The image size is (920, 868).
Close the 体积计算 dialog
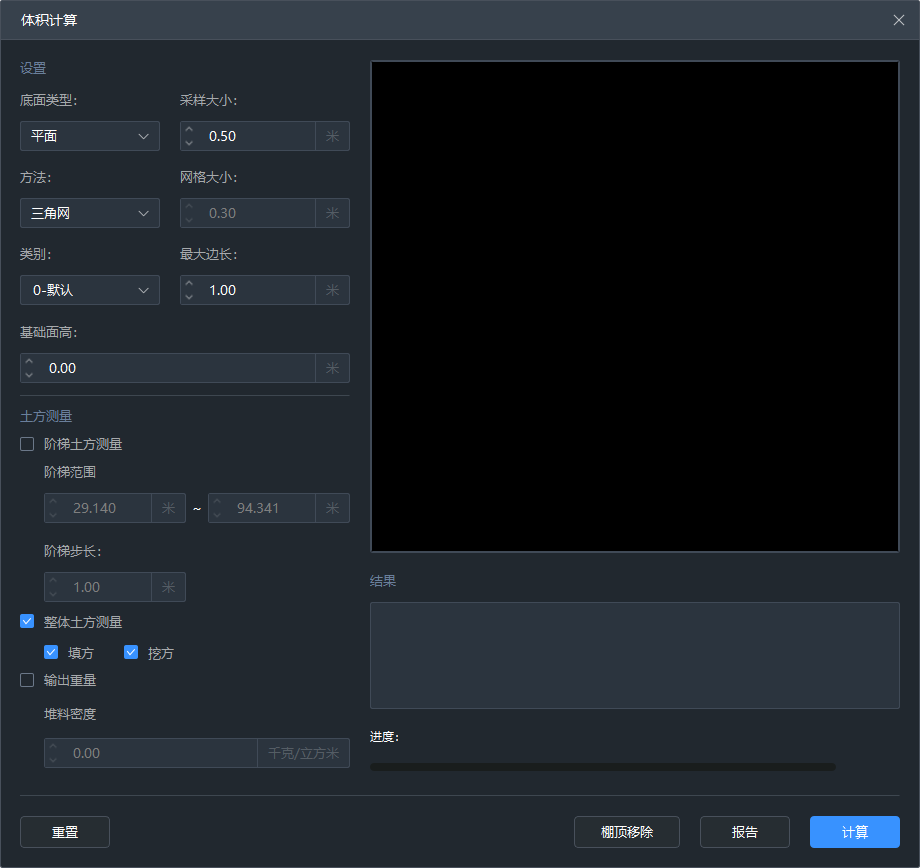coord(898,20)
